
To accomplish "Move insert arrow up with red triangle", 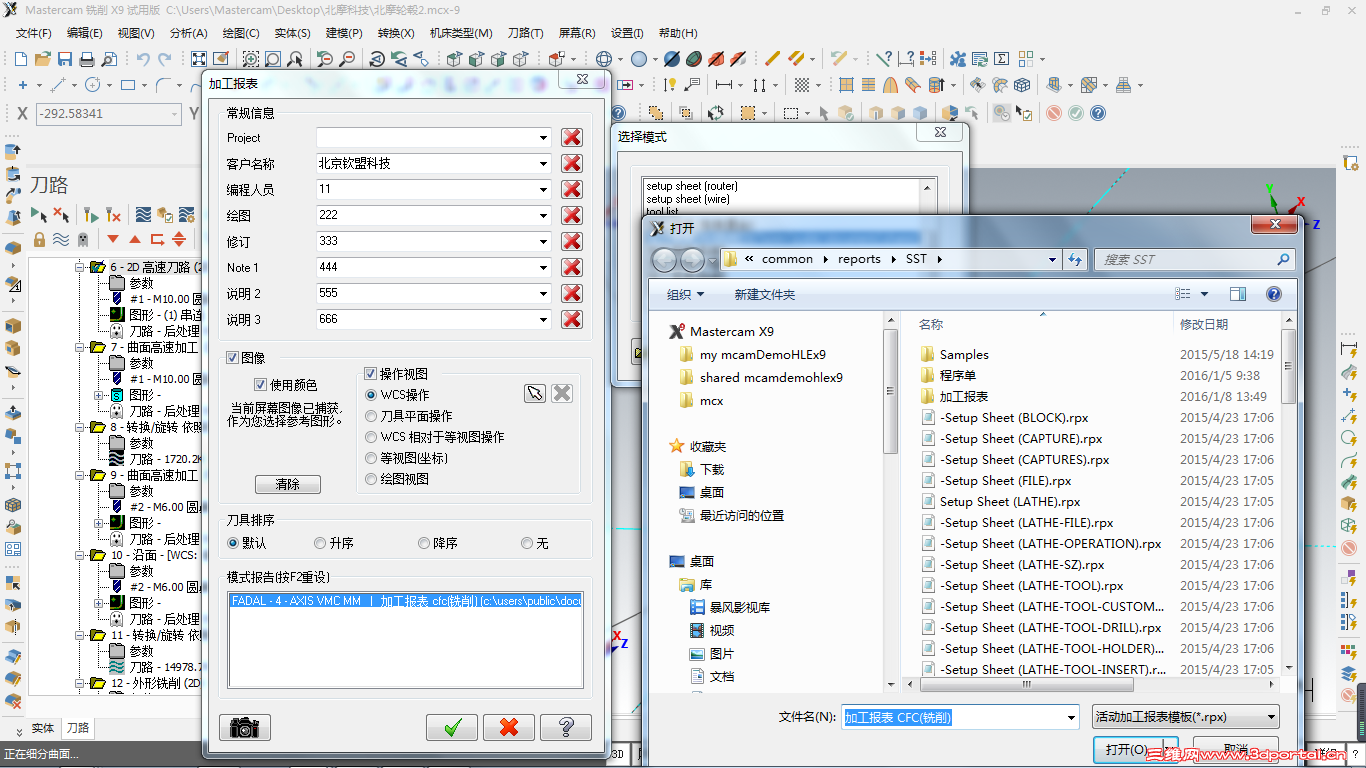I will [x=135, y=239].
